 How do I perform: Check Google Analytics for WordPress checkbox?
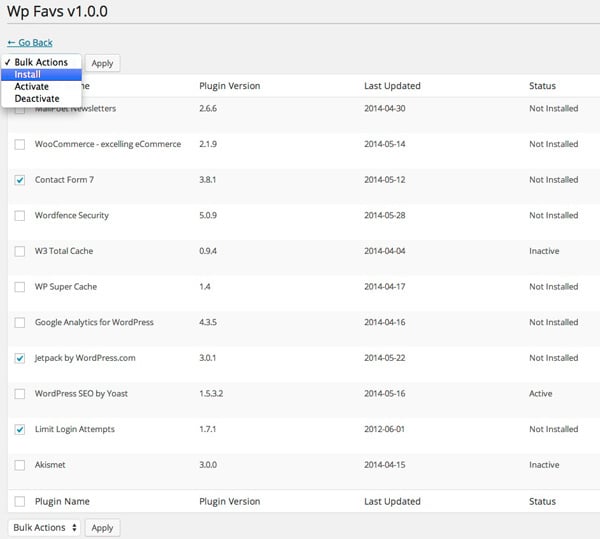(x=20, y=323)
